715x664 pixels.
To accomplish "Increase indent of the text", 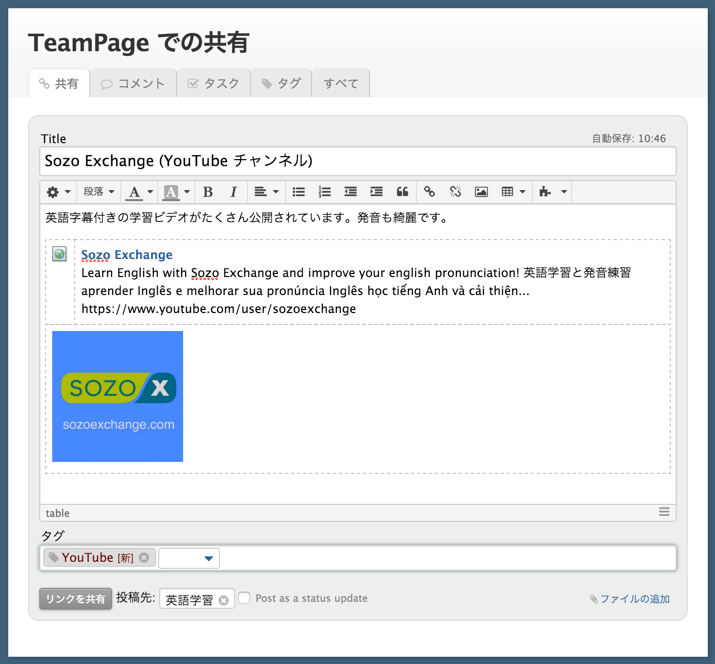I will tap(377, 192).
